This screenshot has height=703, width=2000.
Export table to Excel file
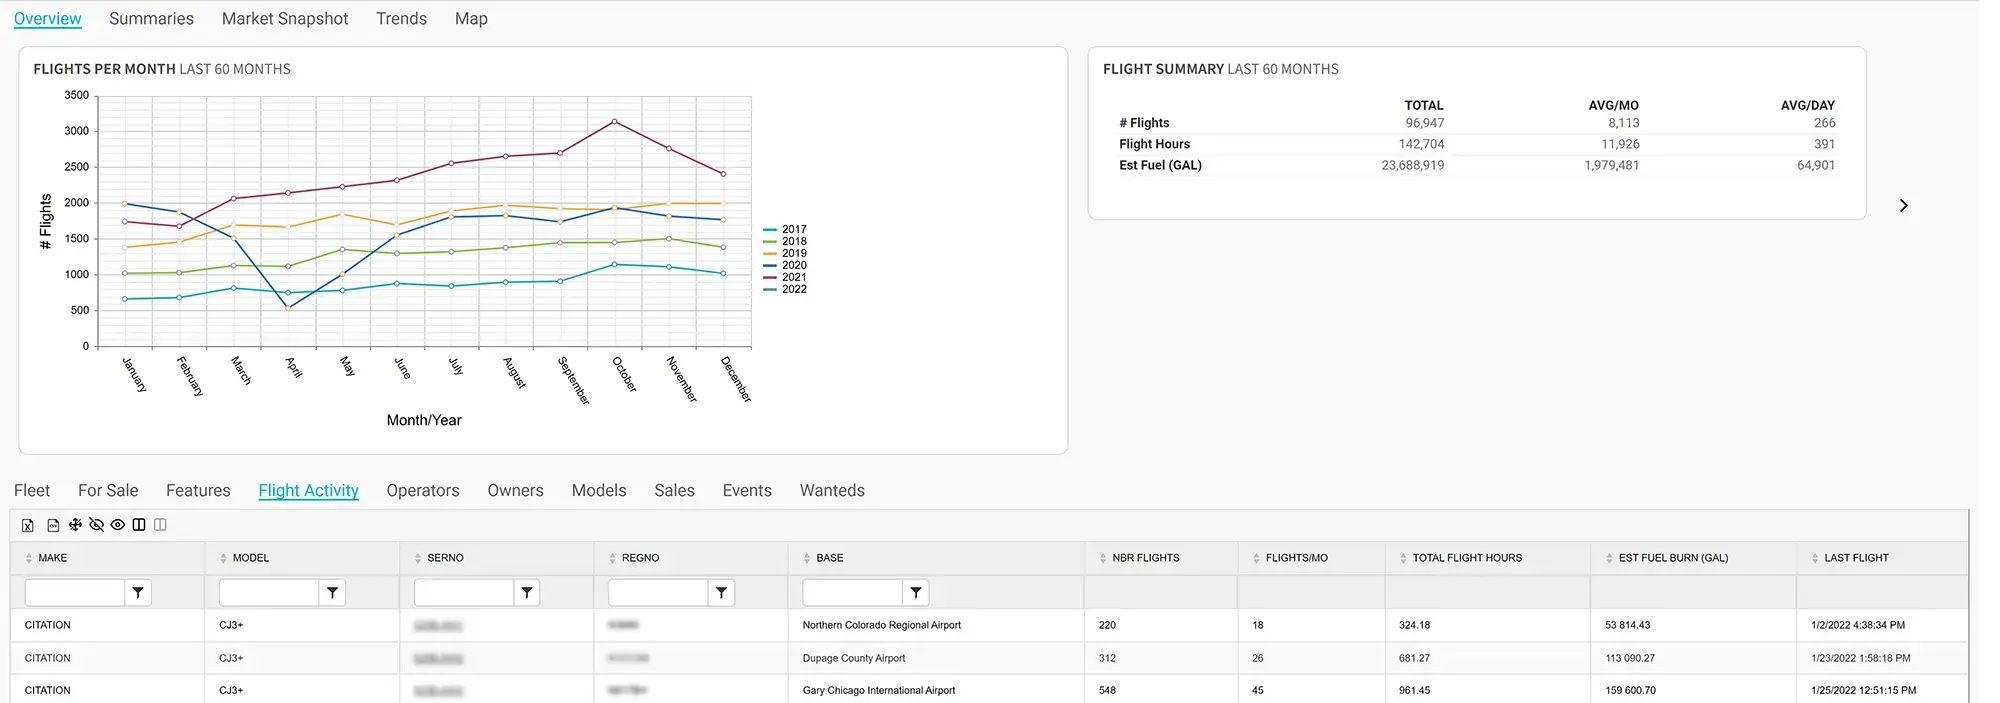[x=28, y=525]
